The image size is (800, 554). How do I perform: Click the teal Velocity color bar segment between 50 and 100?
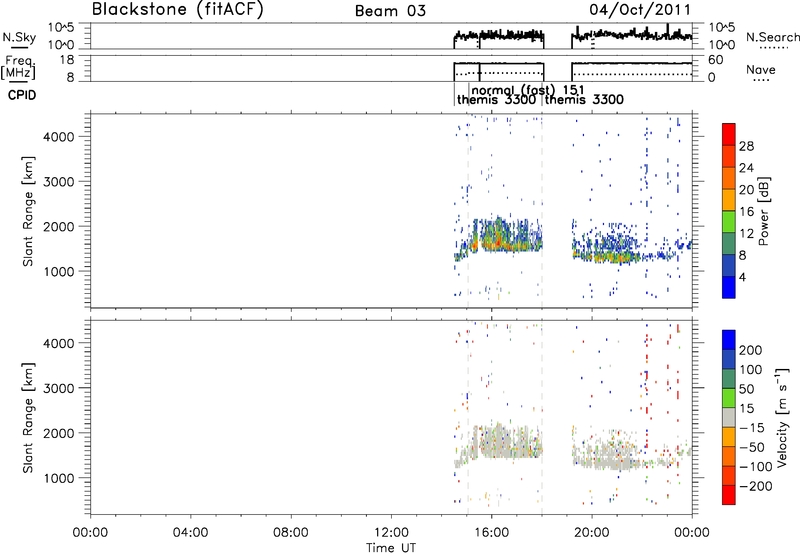click(729, 378)
